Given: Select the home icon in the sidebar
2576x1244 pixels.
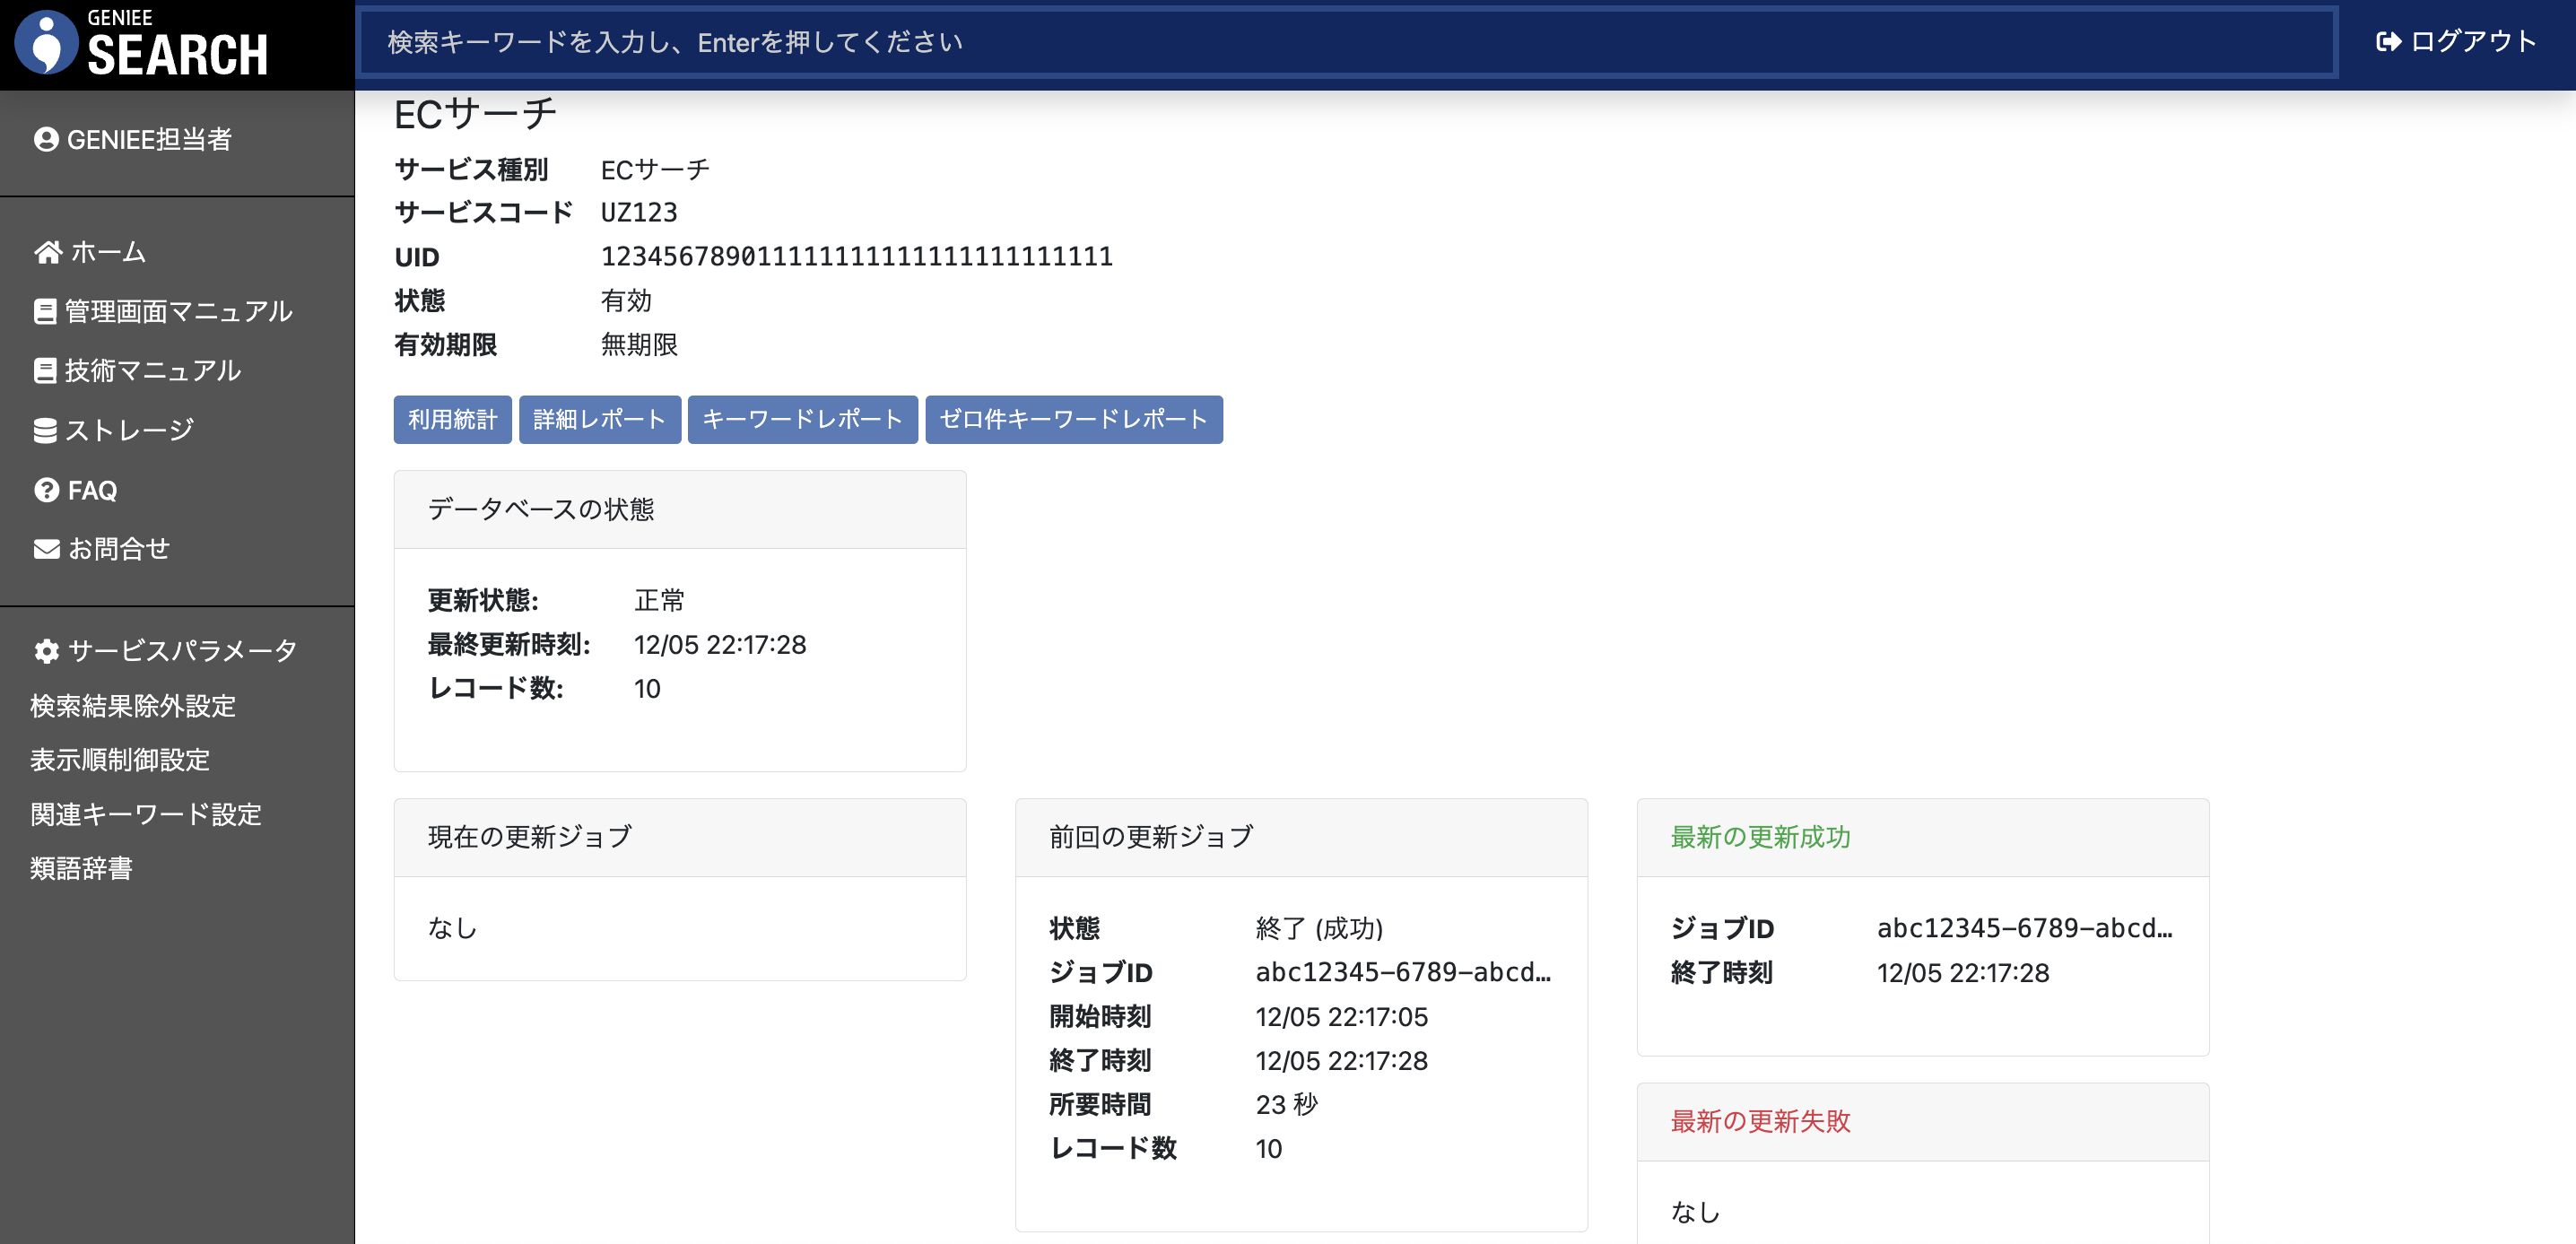Looking at the screenshot, I should (46, 252).
